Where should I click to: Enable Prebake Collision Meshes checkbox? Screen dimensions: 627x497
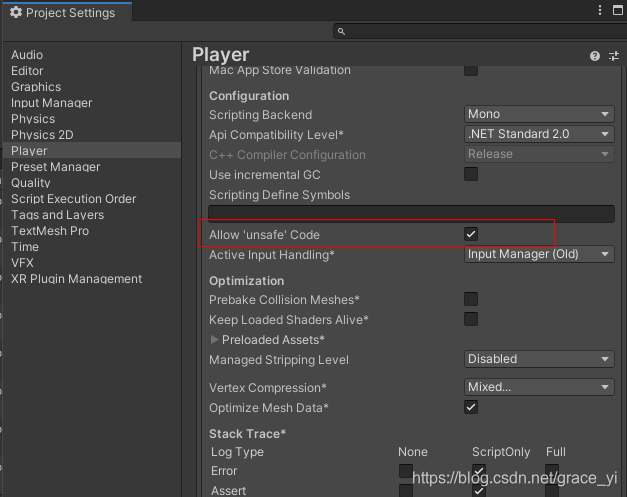(x=471, y=299)
